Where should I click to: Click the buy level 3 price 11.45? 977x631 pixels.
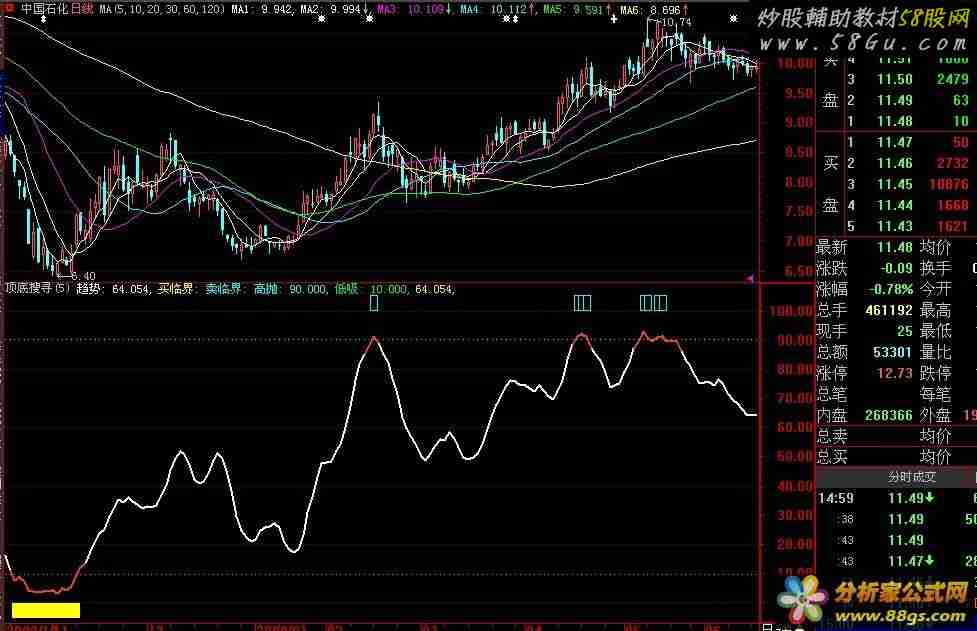(894, 184)
